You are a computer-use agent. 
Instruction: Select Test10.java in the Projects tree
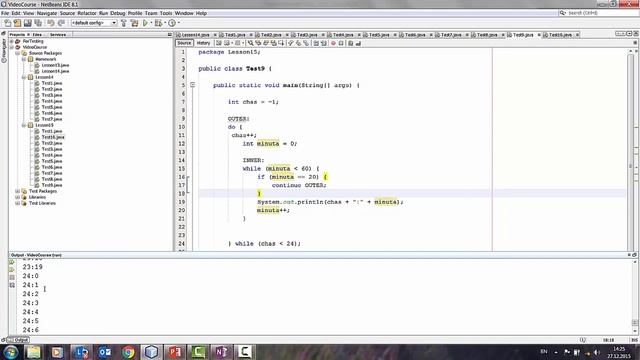[53, 137]
